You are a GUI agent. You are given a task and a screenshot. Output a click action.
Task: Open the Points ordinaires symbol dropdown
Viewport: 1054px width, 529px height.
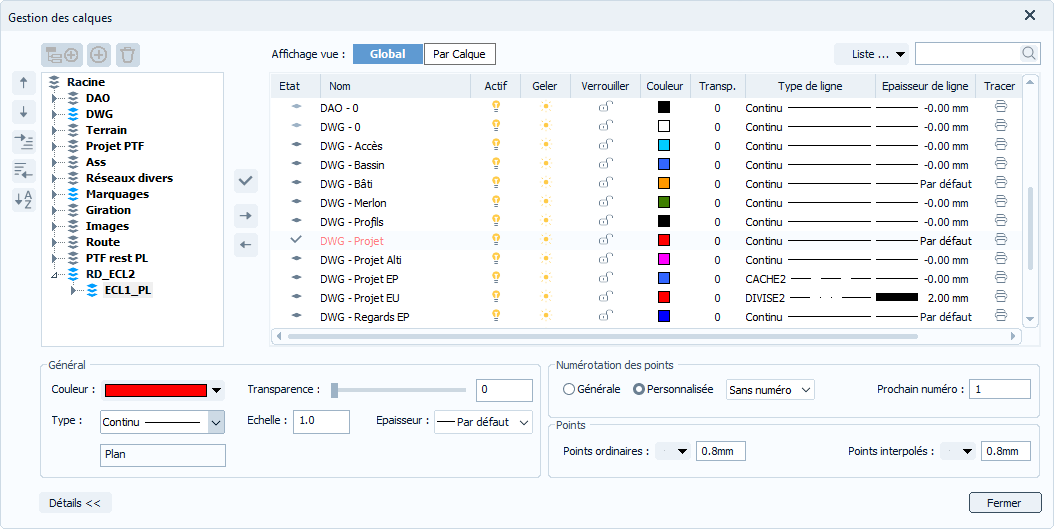pyautogui.click(x=674, y=451)
